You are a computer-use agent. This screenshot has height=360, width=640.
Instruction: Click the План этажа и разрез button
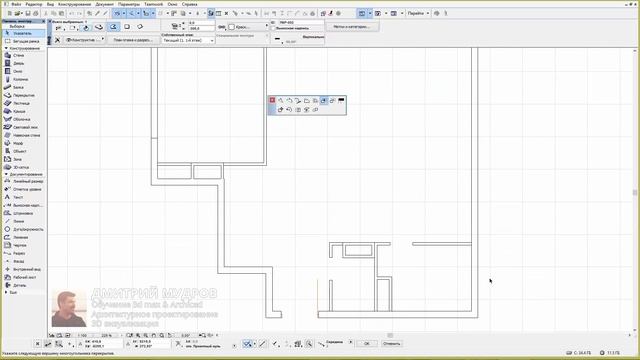coord(133,40)
